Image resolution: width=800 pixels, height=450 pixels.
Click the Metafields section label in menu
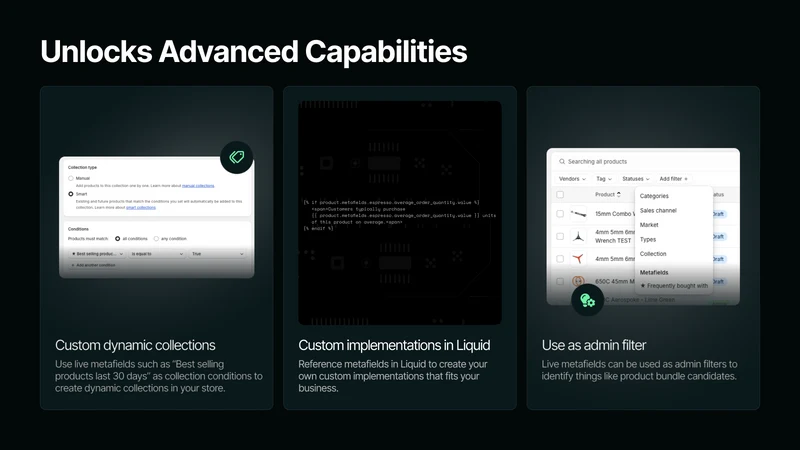point(654,272)
